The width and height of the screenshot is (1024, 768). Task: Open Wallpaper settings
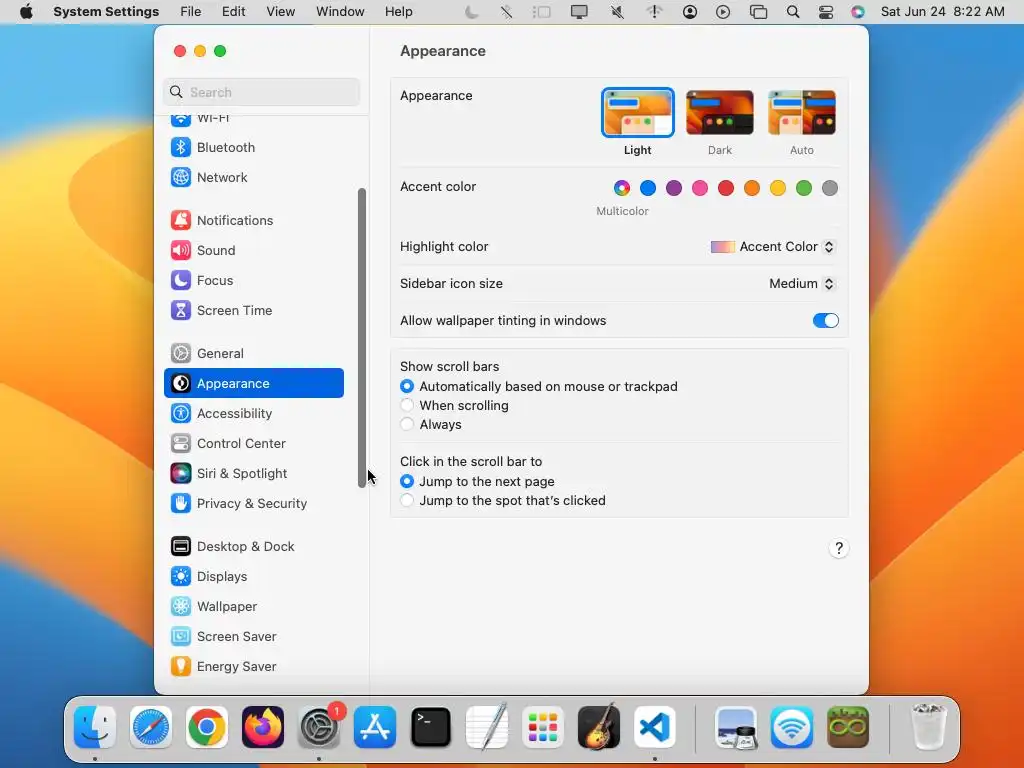click(253, 607)
